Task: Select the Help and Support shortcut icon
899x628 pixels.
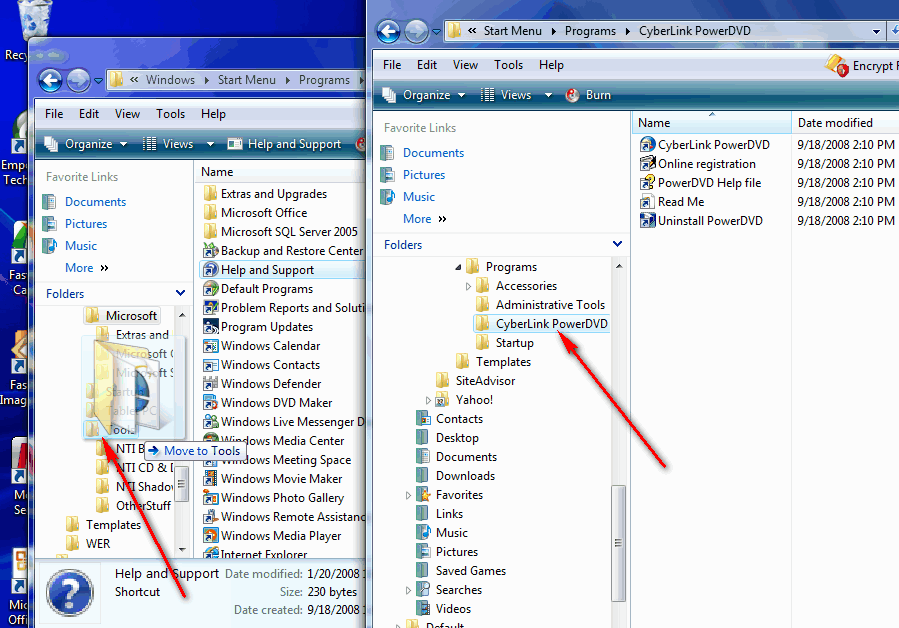Action: 210,270
